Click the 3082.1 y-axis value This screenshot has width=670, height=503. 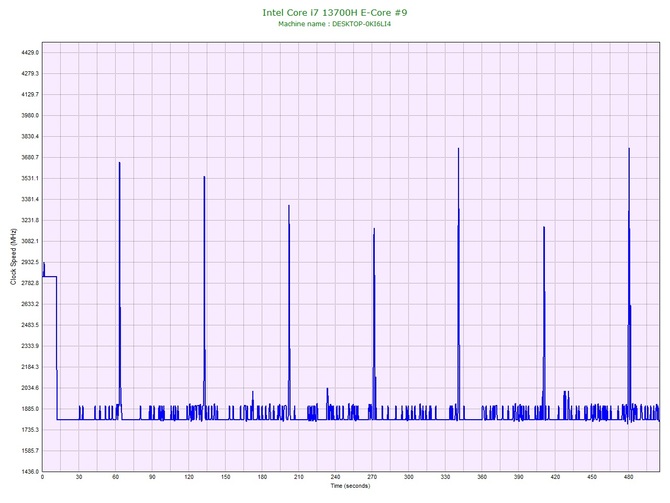(30, 241)
